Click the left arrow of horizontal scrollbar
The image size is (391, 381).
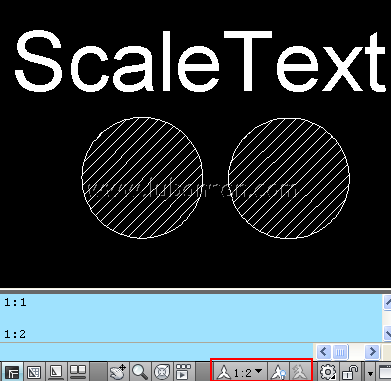click(x=323, y=352)
